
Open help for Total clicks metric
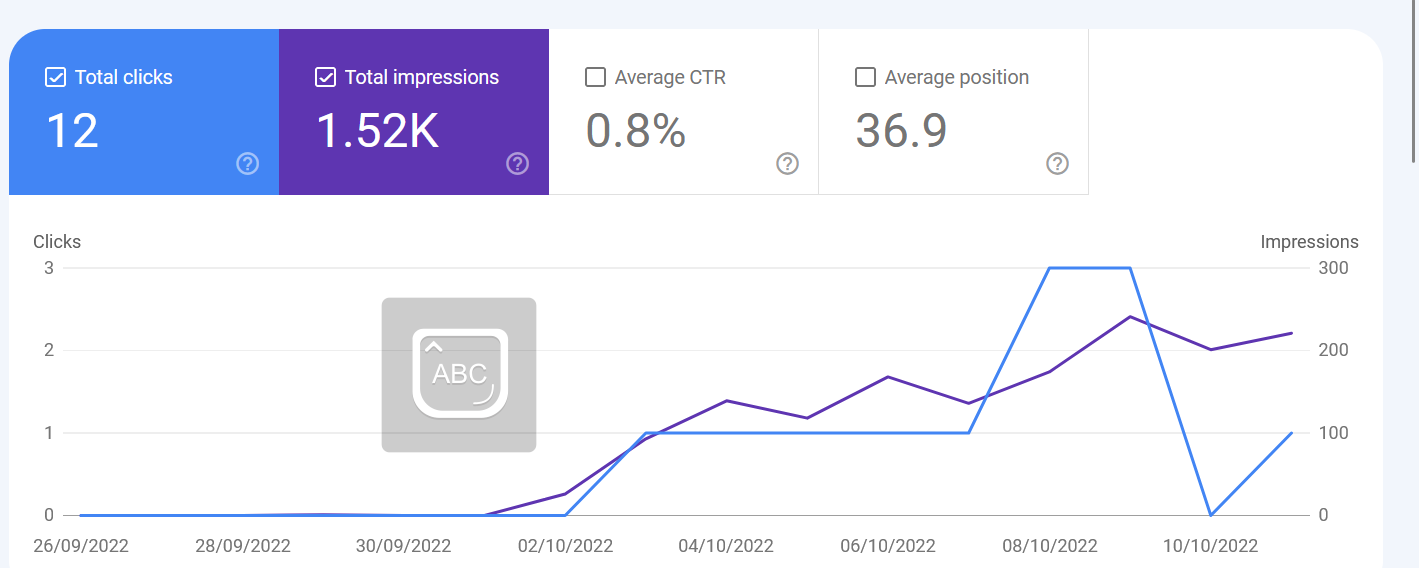tap(248, 164)
